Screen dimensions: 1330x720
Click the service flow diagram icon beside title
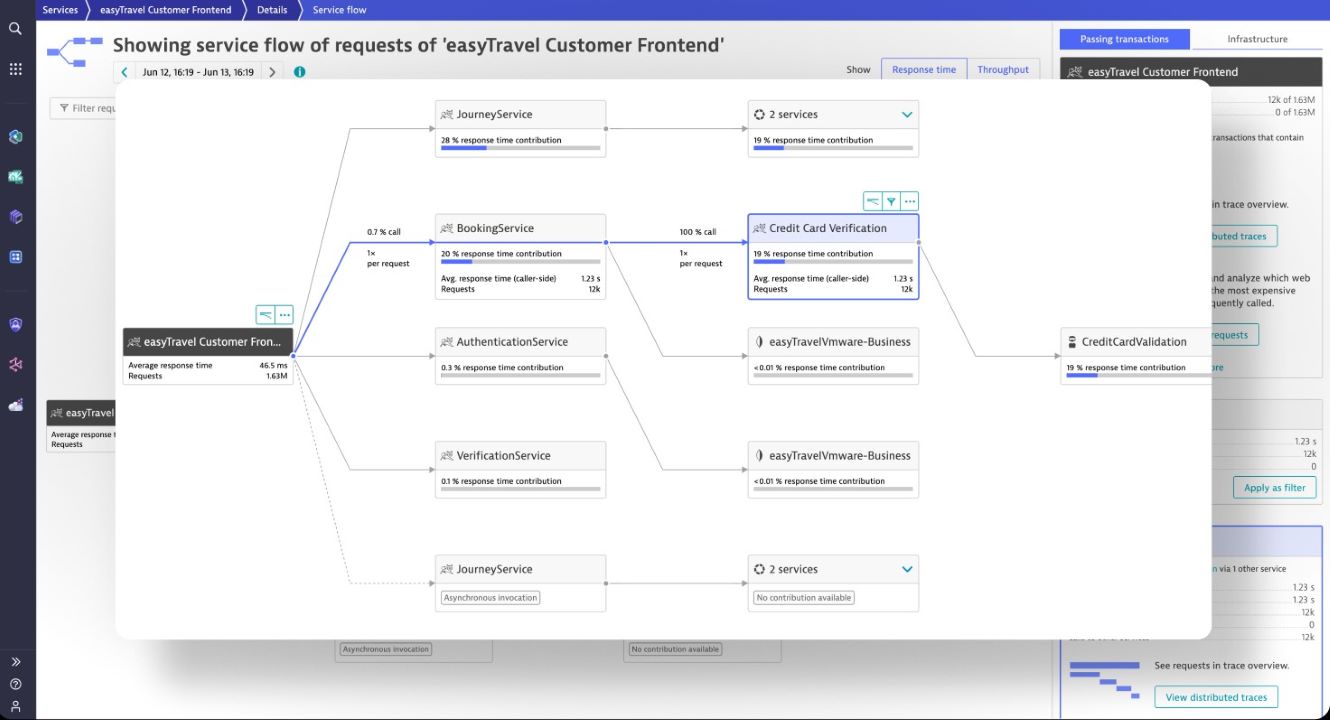coord(75,51)
